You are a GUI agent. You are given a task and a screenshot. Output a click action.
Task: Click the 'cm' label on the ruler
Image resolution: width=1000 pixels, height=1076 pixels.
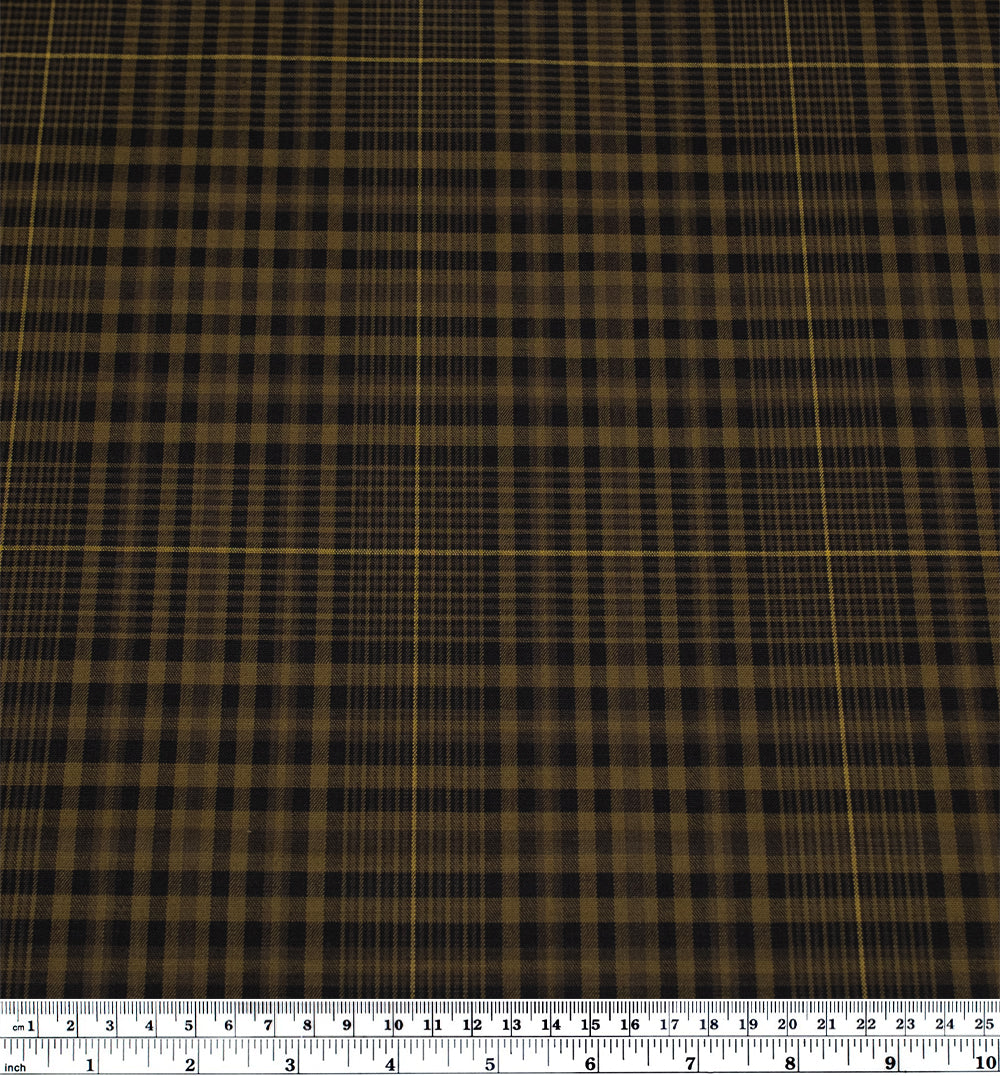pyautogui.click(x=16, y=1026)
